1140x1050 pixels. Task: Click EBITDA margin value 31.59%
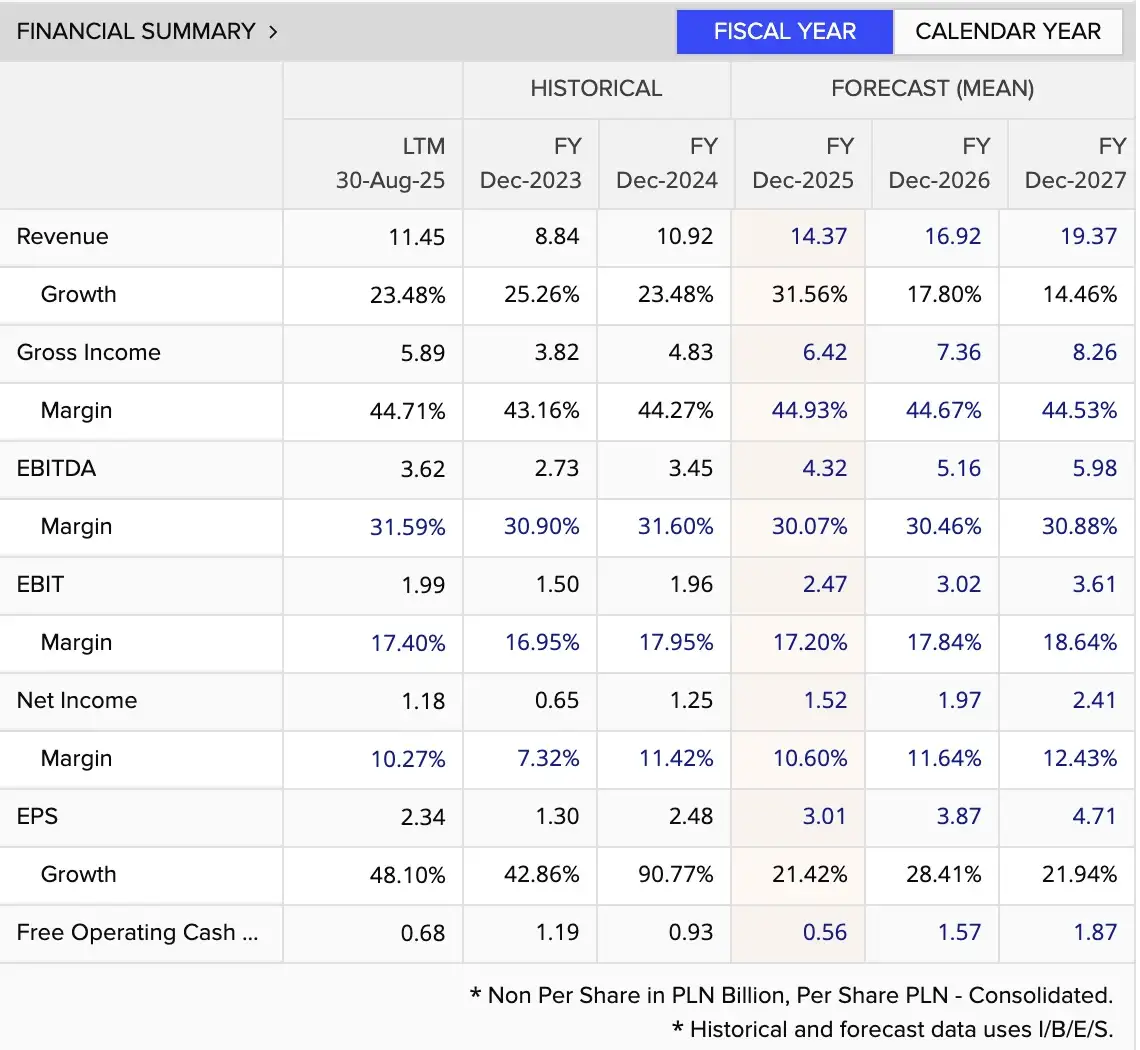[407, 527]
